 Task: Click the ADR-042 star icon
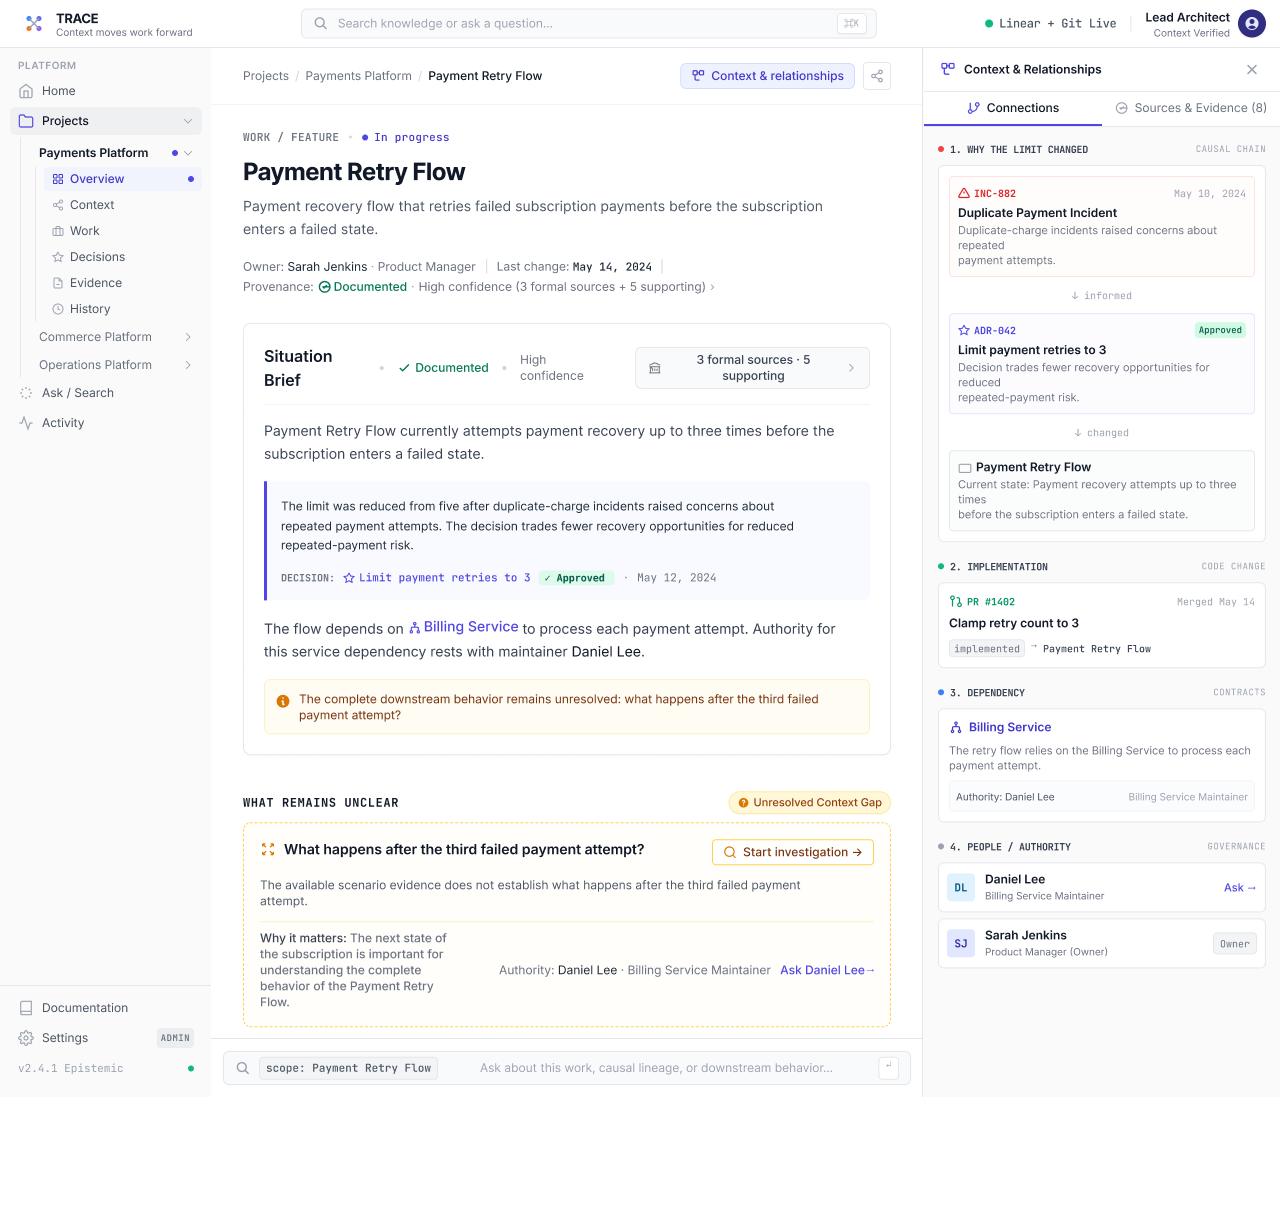pos(964,330)
